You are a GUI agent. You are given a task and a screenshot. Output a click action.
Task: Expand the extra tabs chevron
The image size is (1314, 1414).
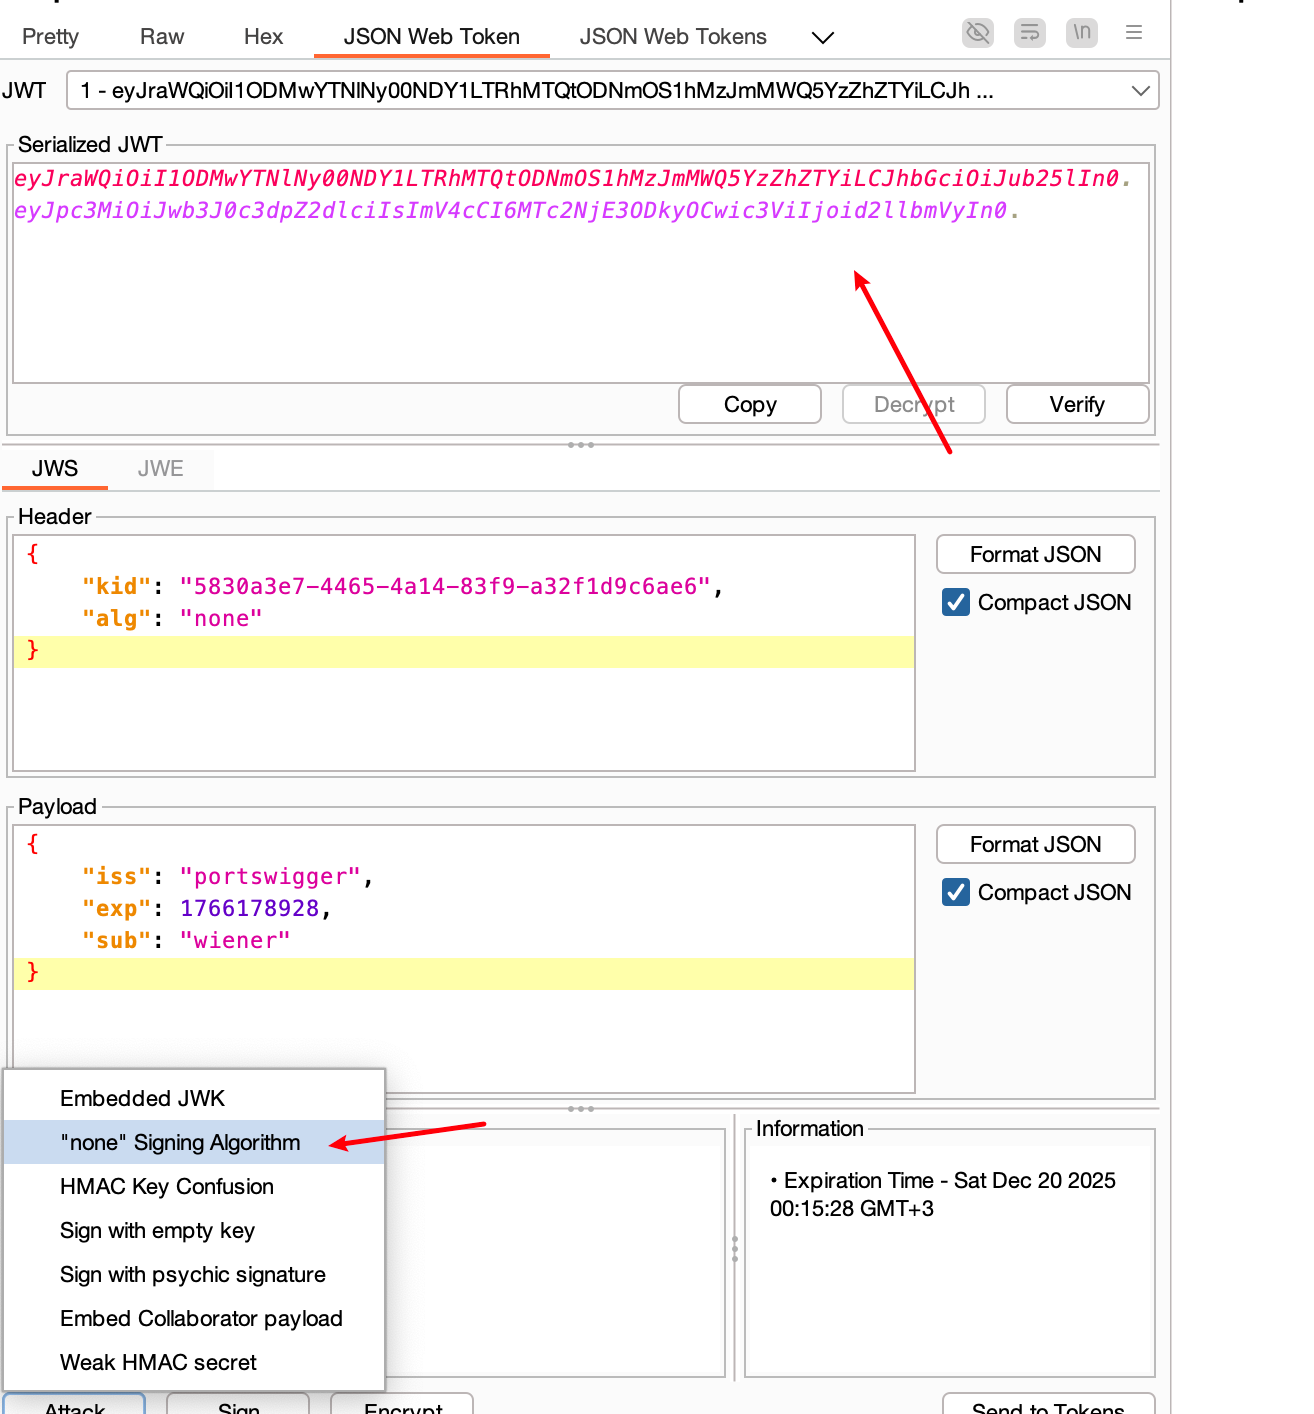click(822, 38)
